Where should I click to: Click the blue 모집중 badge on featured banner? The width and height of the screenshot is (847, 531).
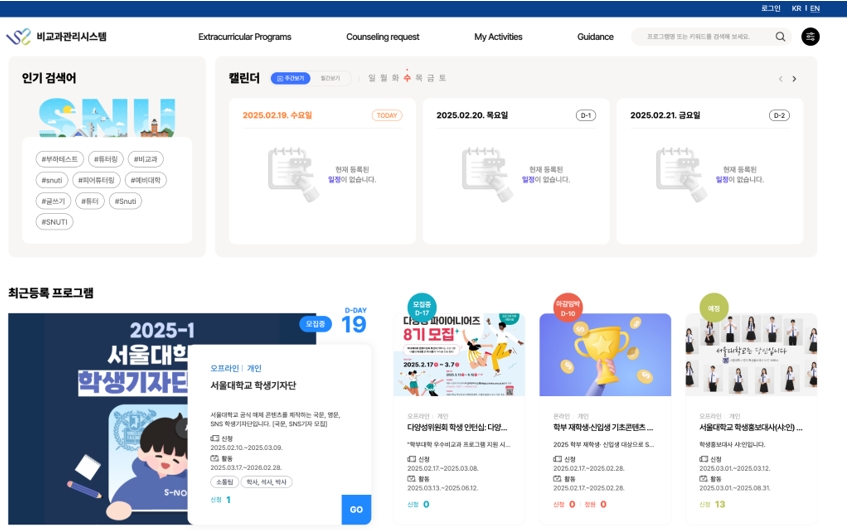click(x=315, y=324)
